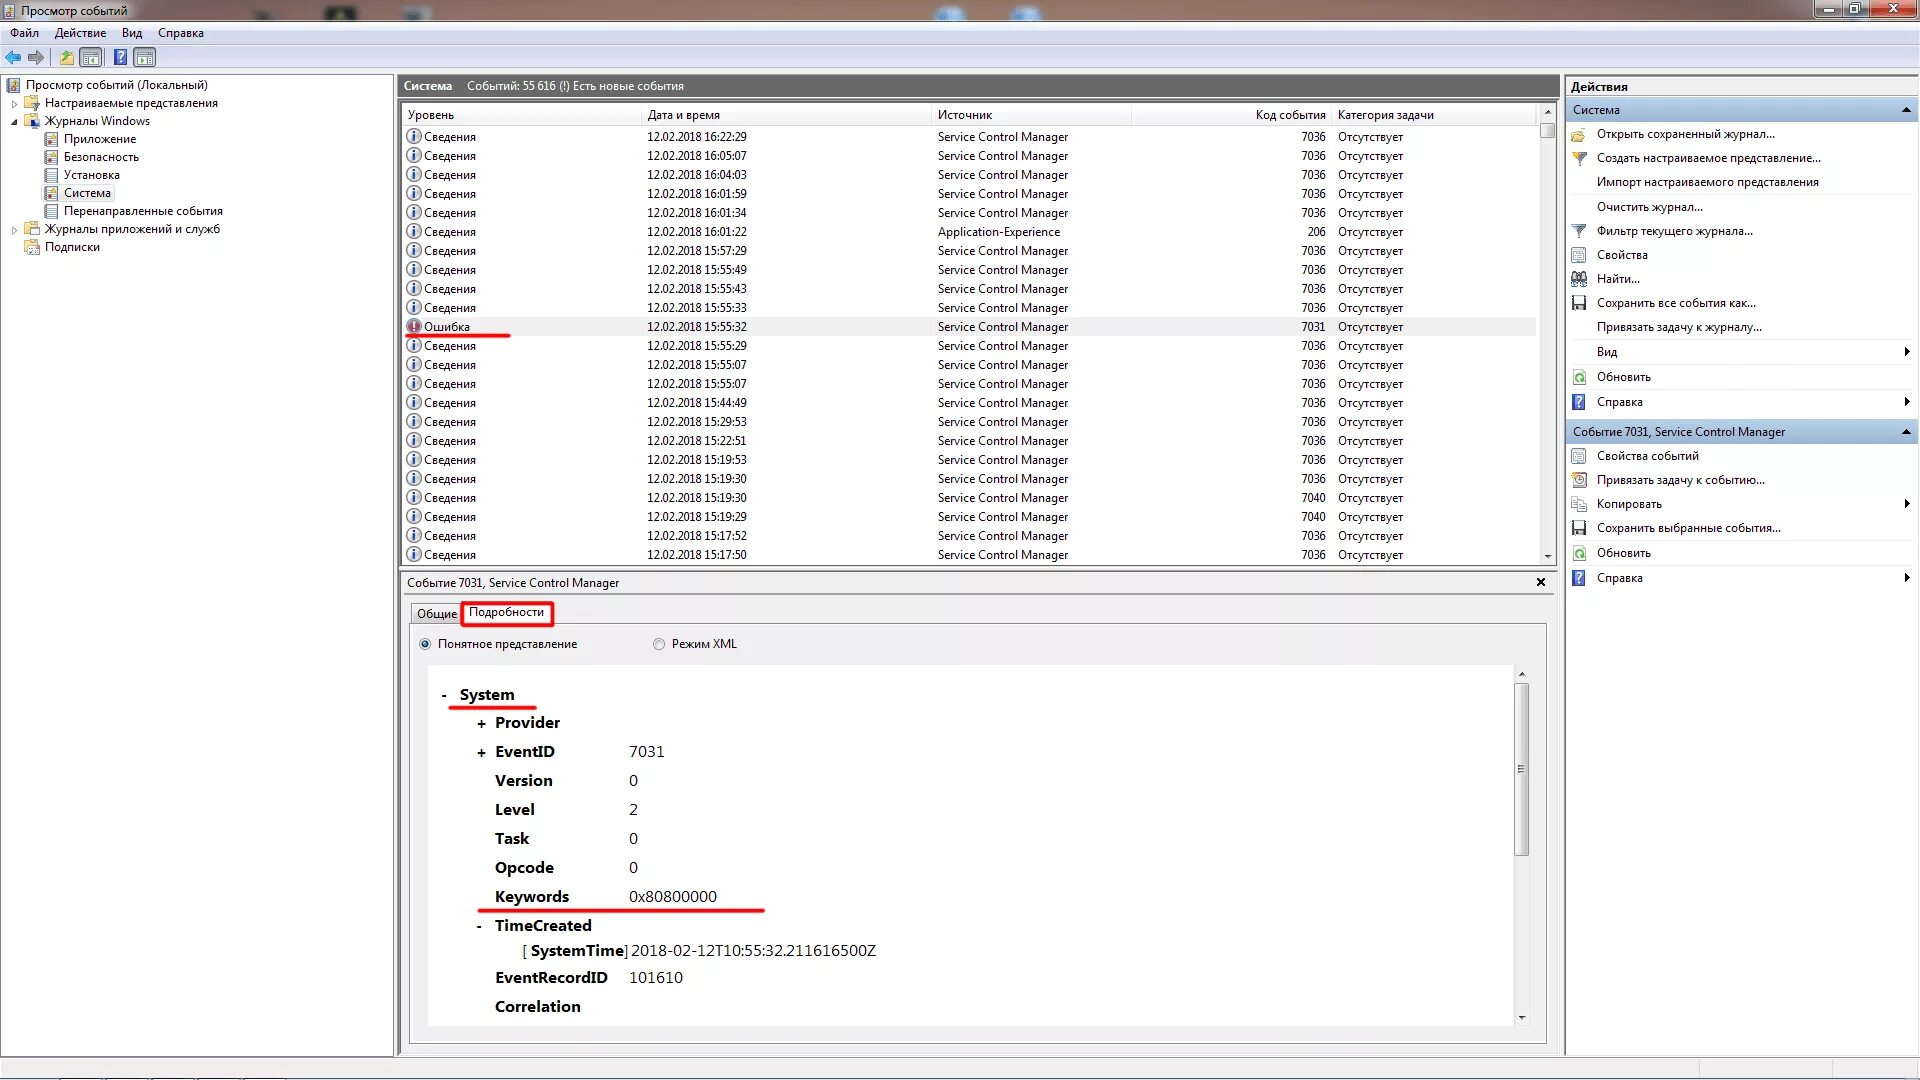Screen dimensions: 1920x1080
Task: Select the Режим XML radio button
Action: click(659, 644)
